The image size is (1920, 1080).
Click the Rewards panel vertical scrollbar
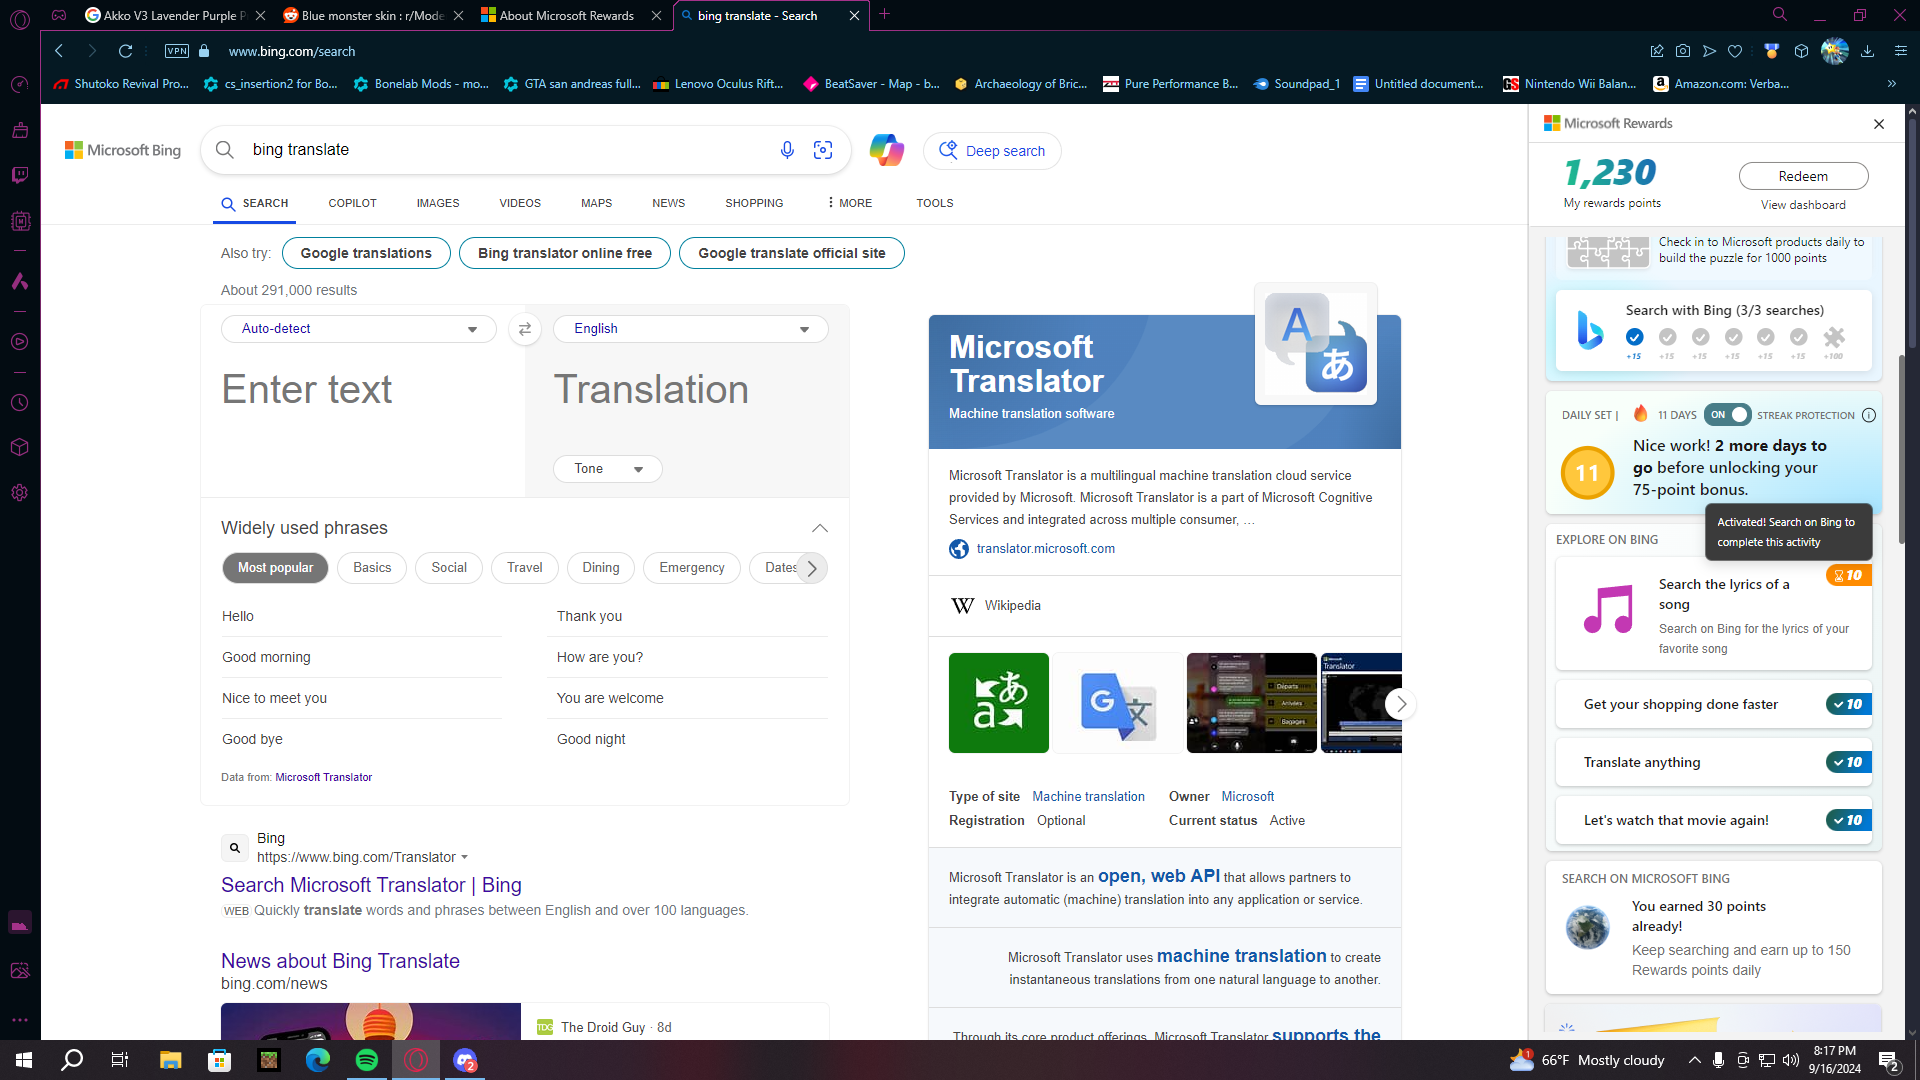click(x=1902, y=450)
